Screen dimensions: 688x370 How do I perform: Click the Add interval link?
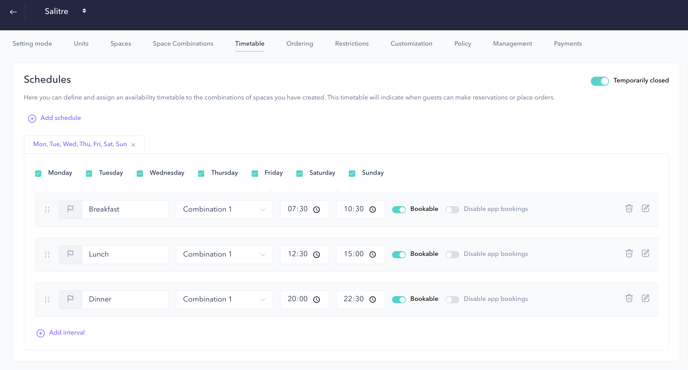[67, 332]
